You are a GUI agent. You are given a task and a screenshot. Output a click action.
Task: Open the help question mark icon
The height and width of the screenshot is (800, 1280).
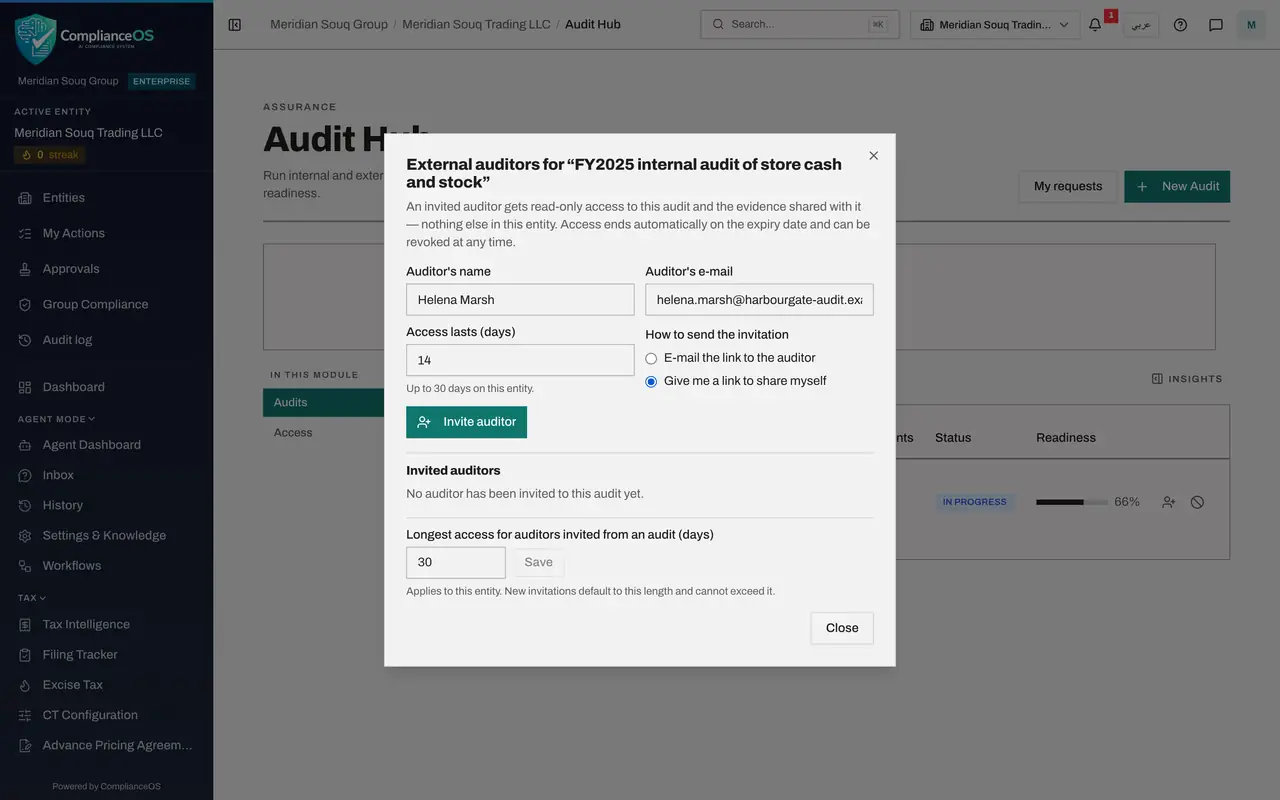1180,25
